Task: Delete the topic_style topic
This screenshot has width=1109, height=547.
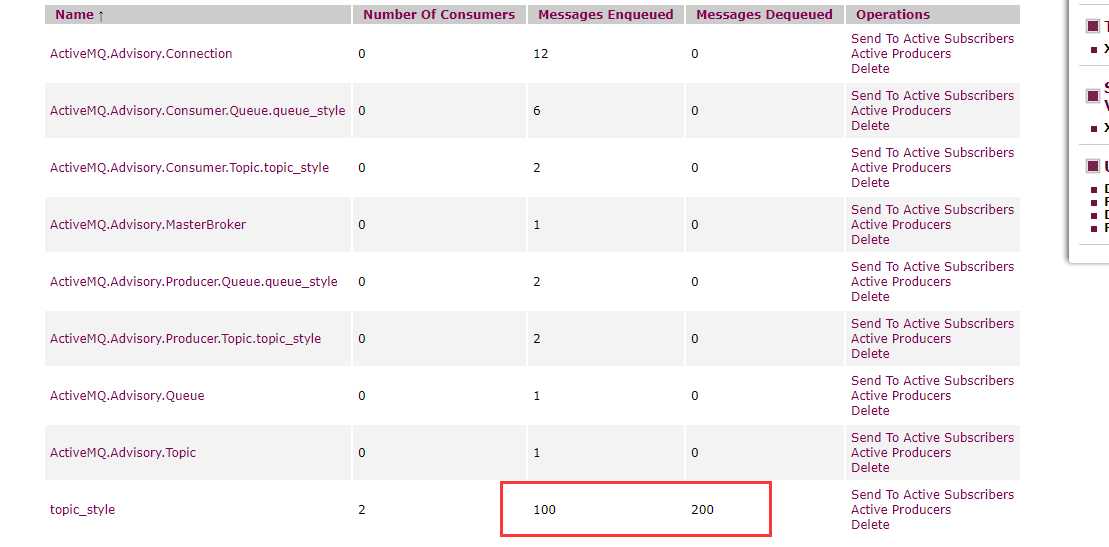Action: tap(870, 524)
